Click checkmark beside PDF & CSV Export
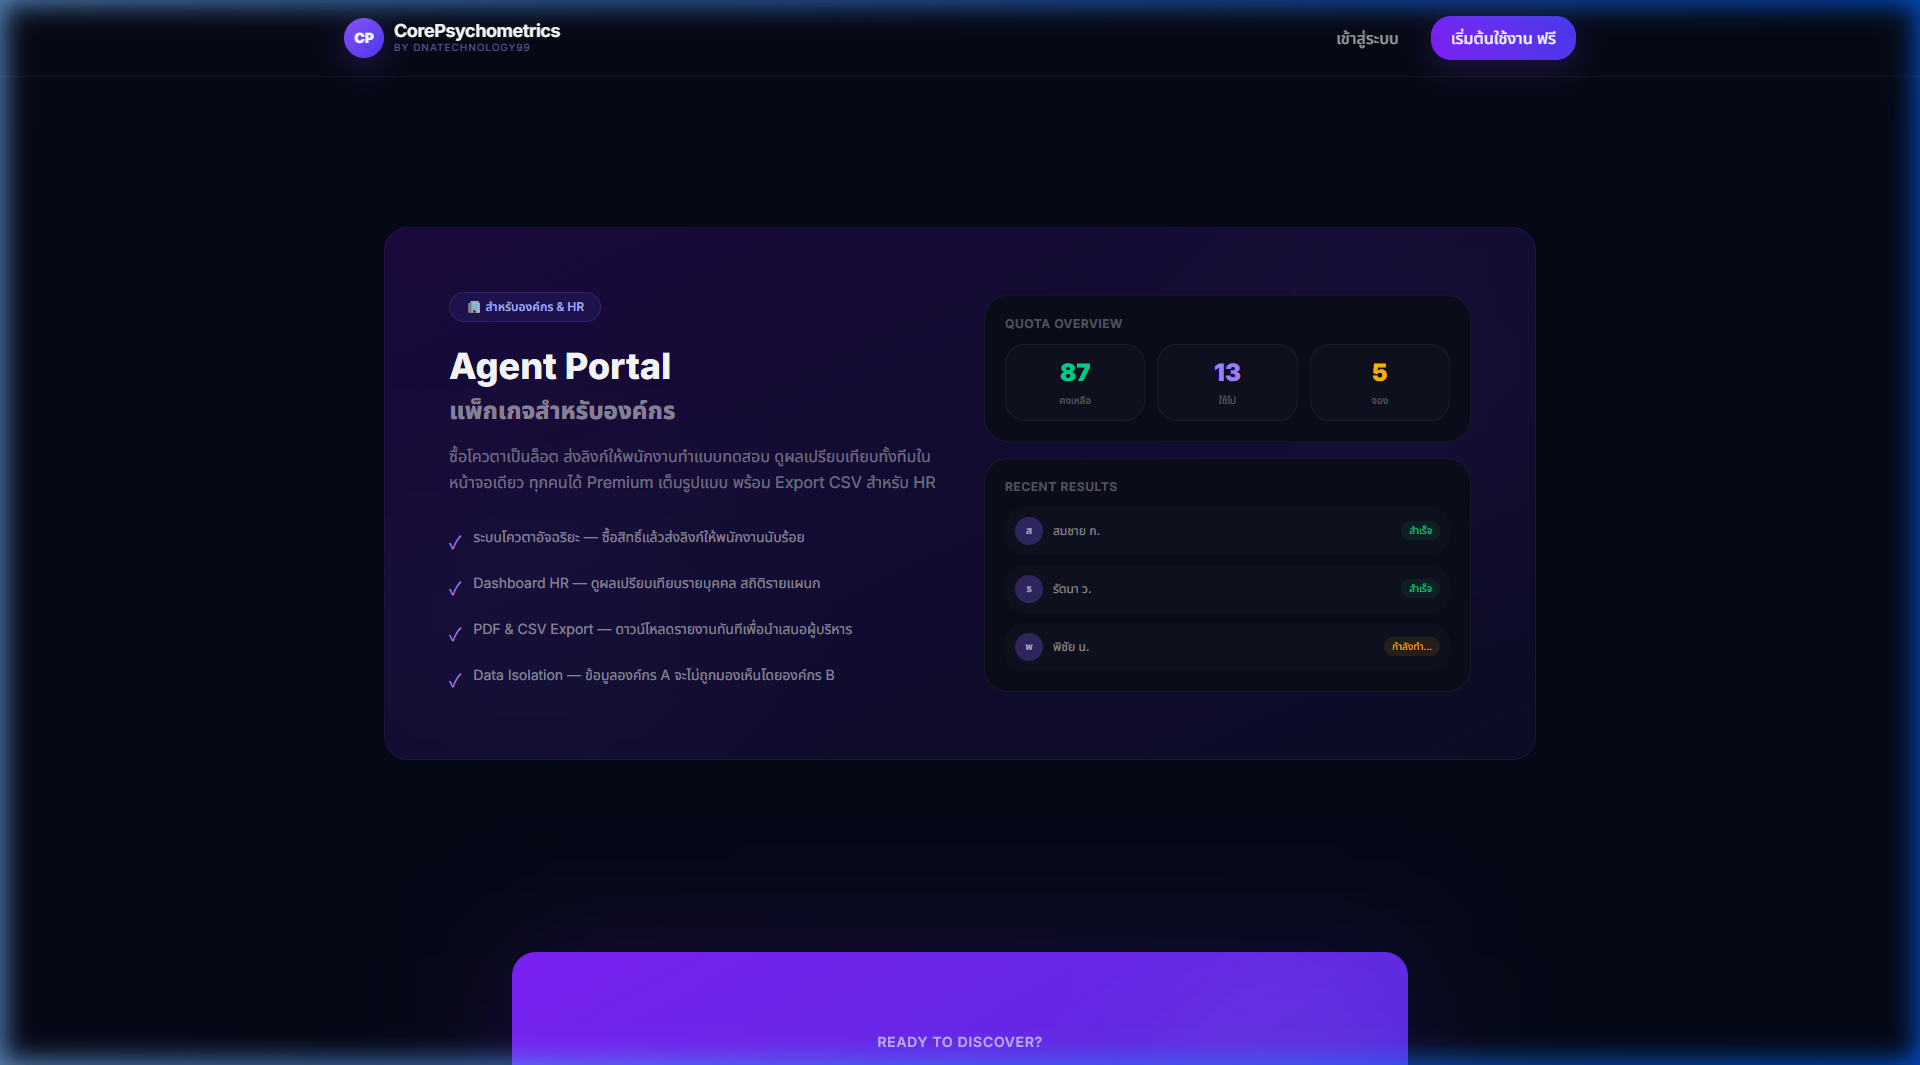 pos(455,634)
